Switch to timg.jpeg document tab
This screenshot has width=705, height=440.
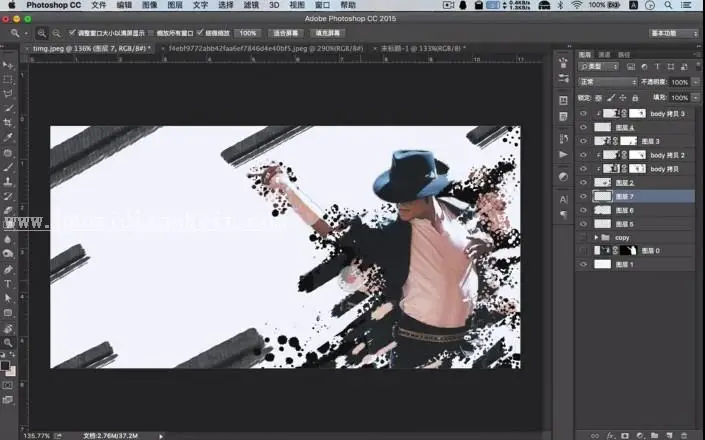pos(91,49)
